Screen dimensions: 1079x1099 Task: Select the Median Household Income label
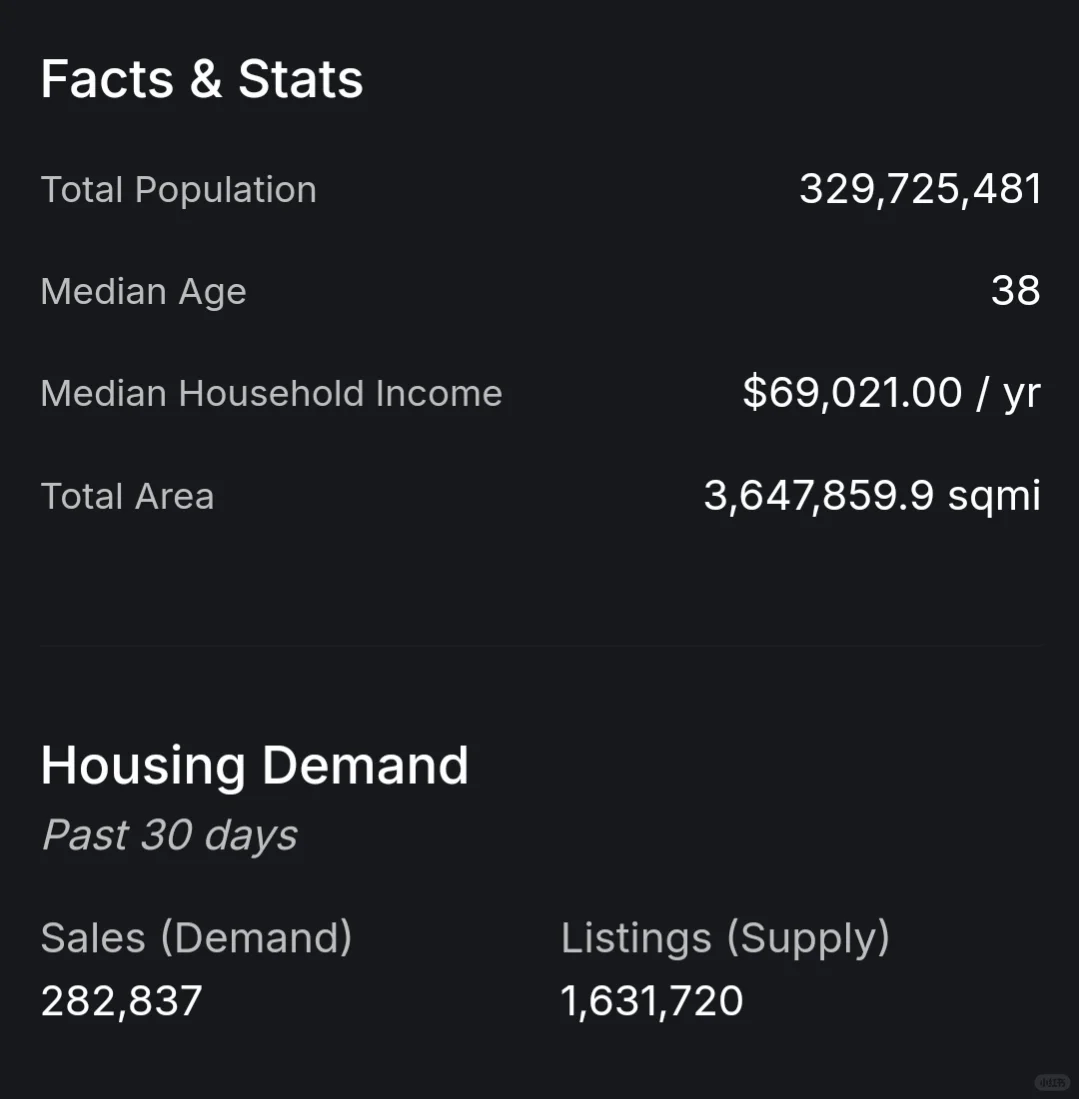tap(271, 394)
